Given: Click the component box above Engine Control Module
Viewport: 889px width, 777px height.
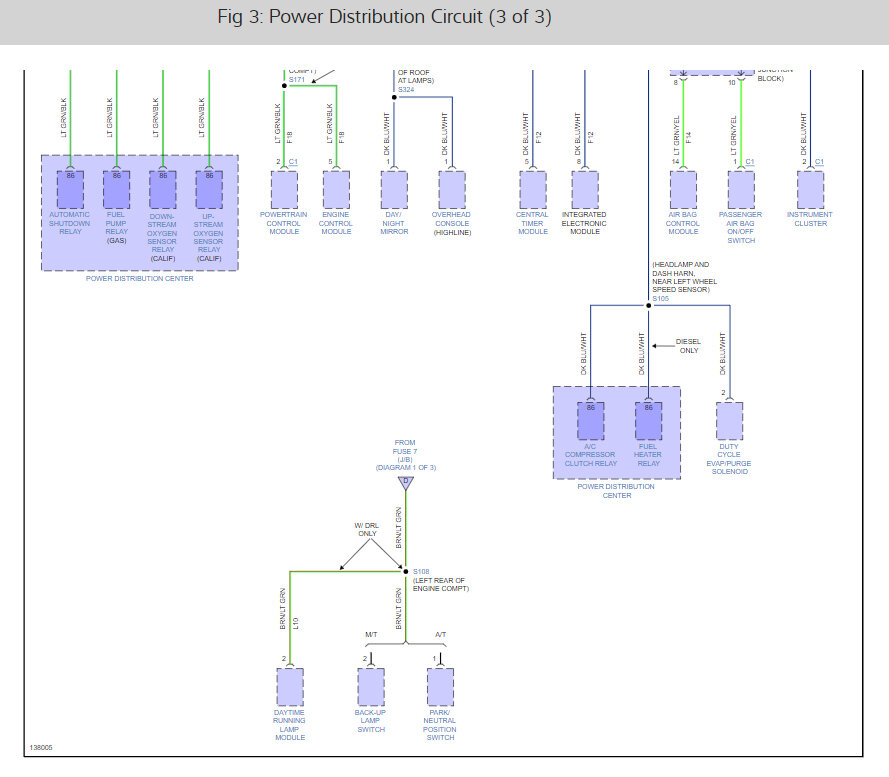Looking at the screenshot, I should (x=336, y=189).
